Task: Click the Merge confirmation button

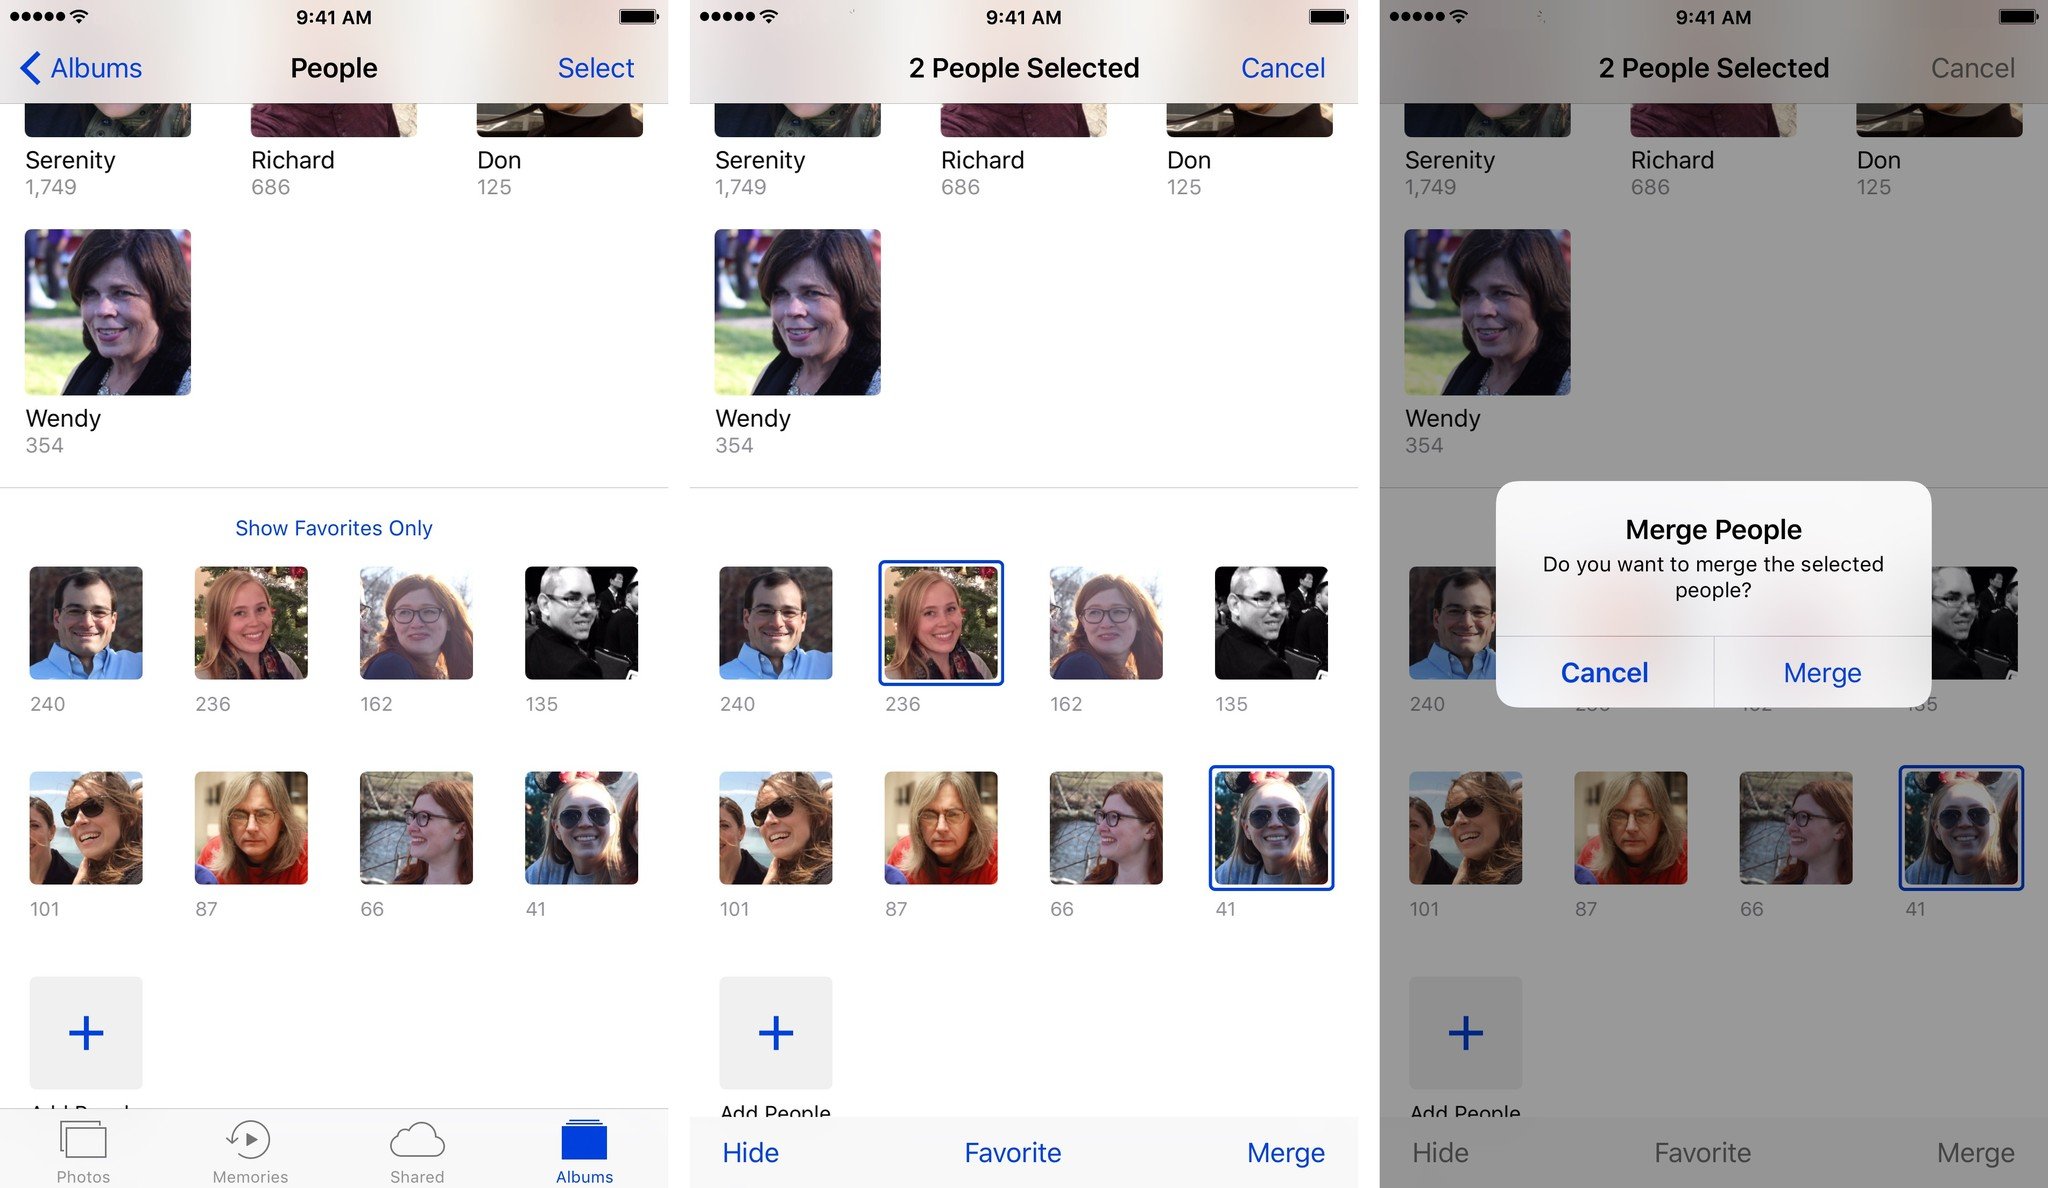Action: pos(1822,672)
